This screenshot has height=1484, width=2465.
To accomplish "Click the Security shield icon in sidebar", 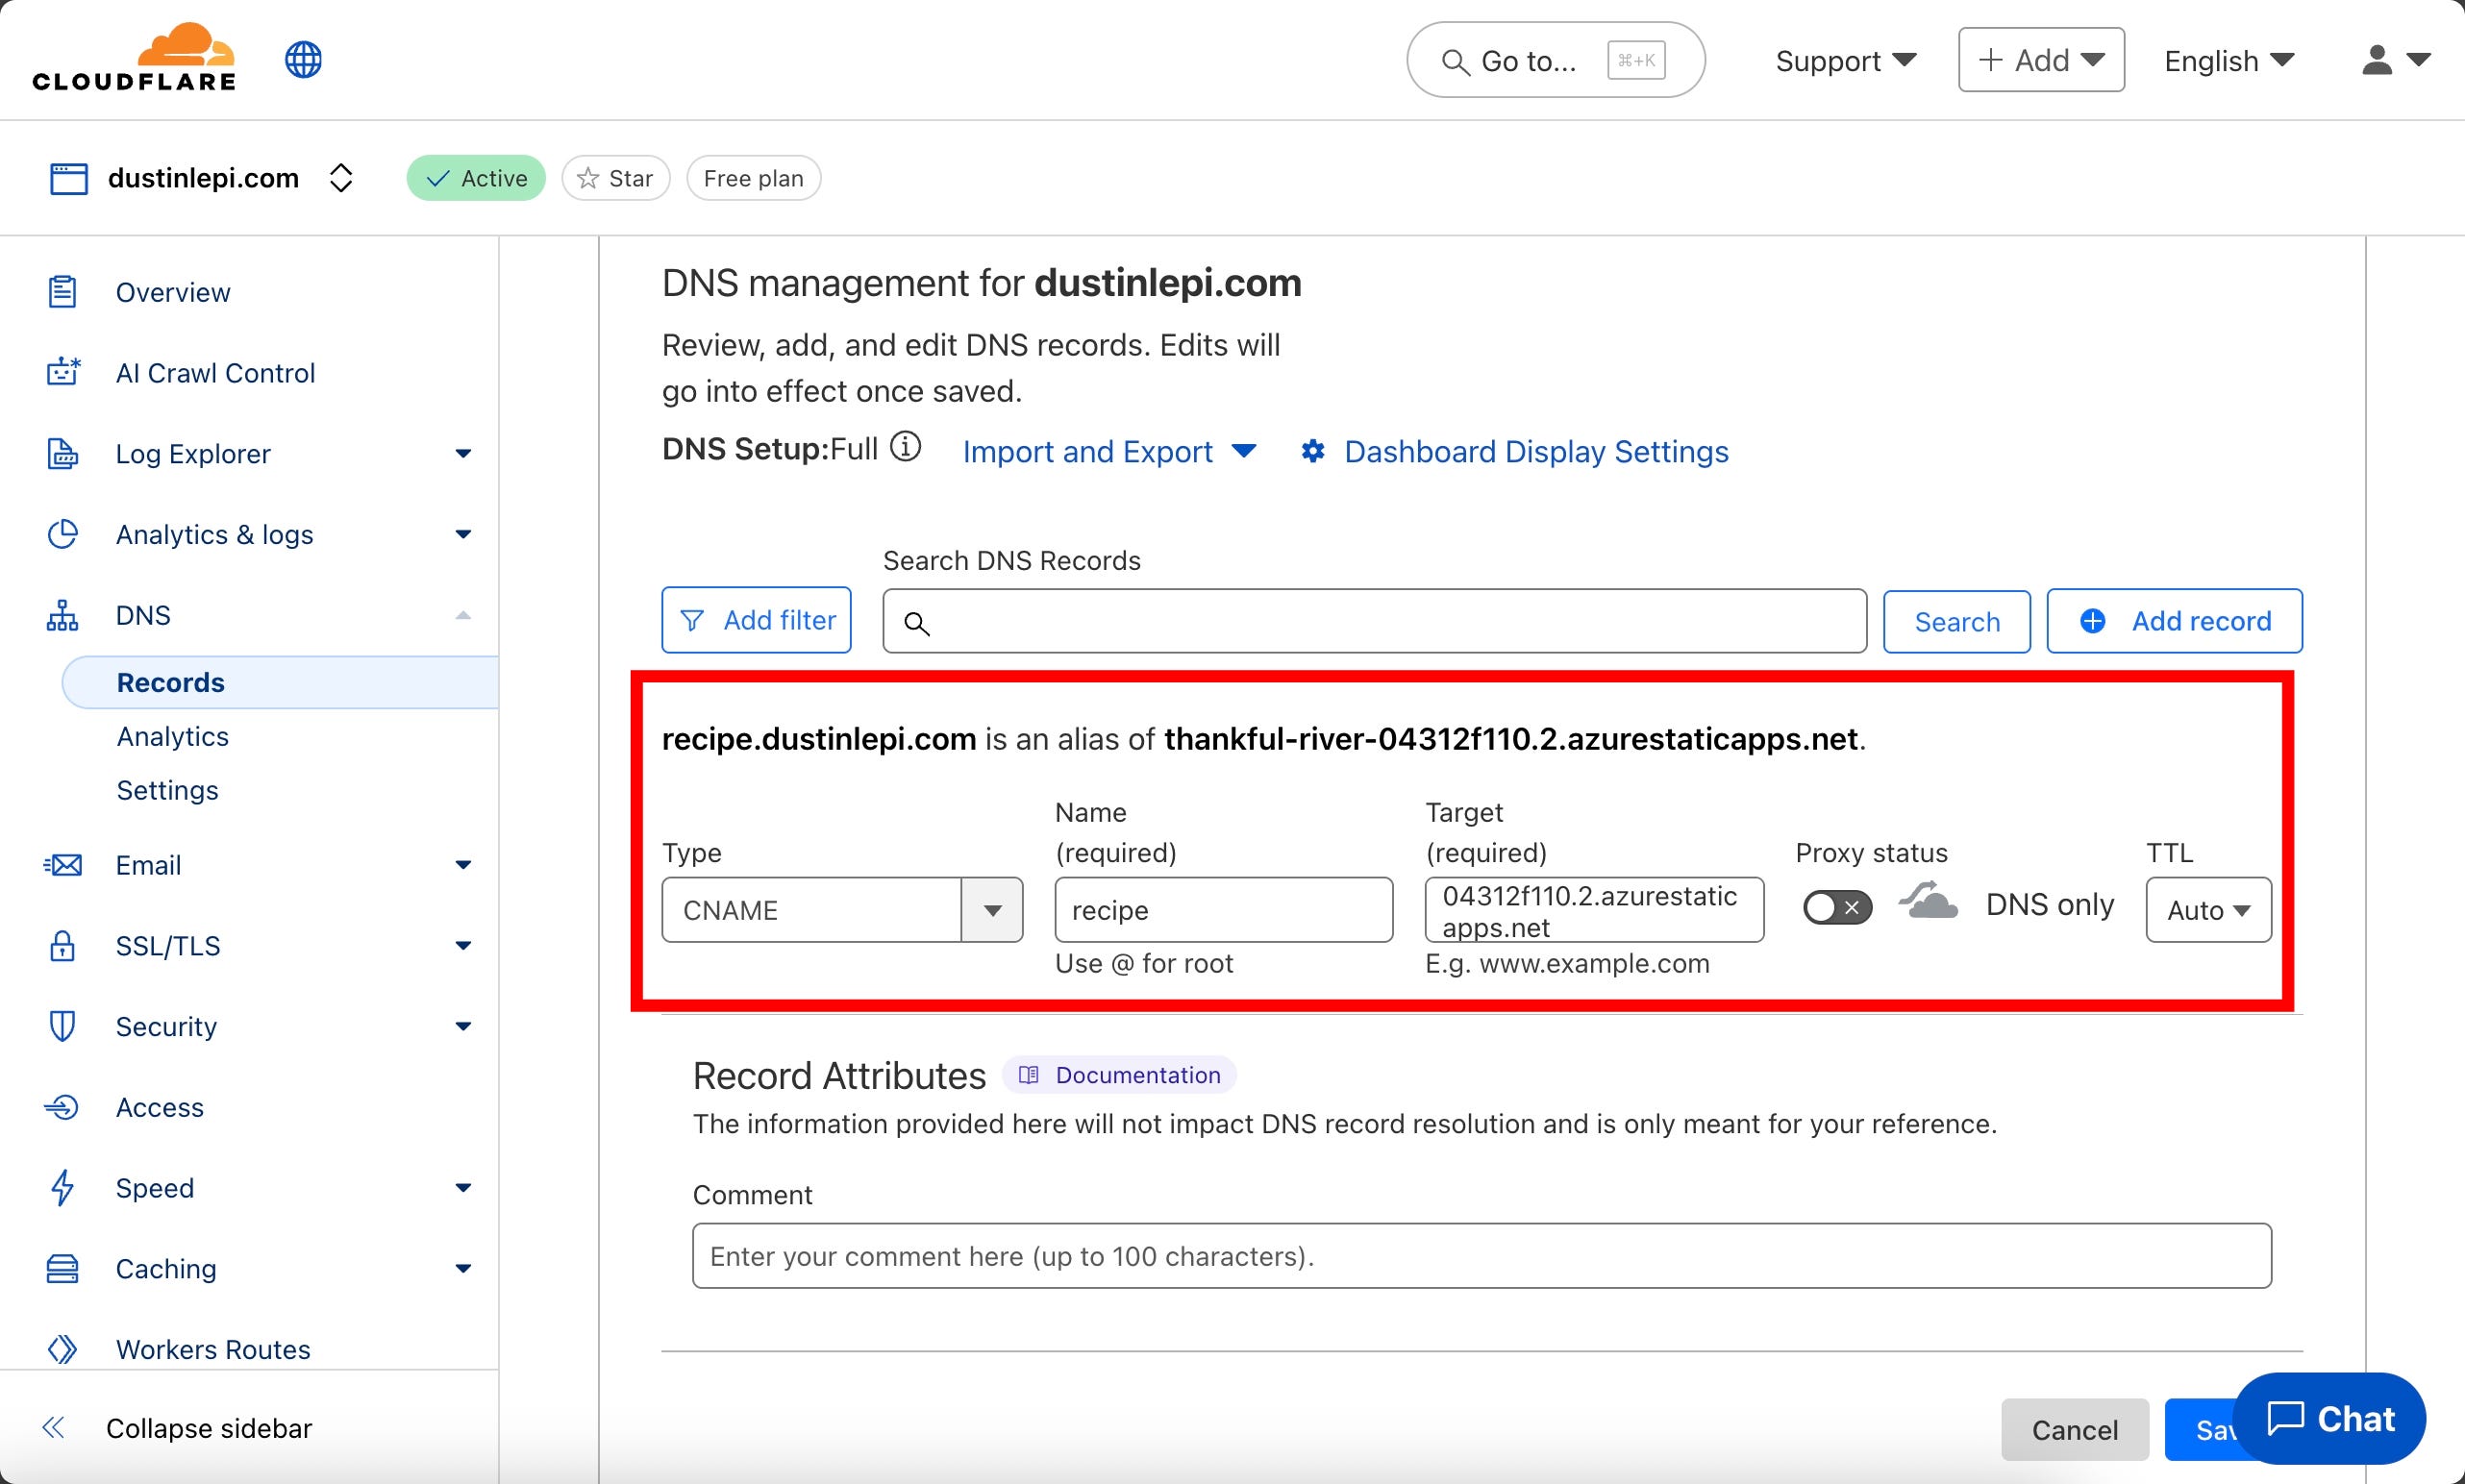I will 62,1026.
